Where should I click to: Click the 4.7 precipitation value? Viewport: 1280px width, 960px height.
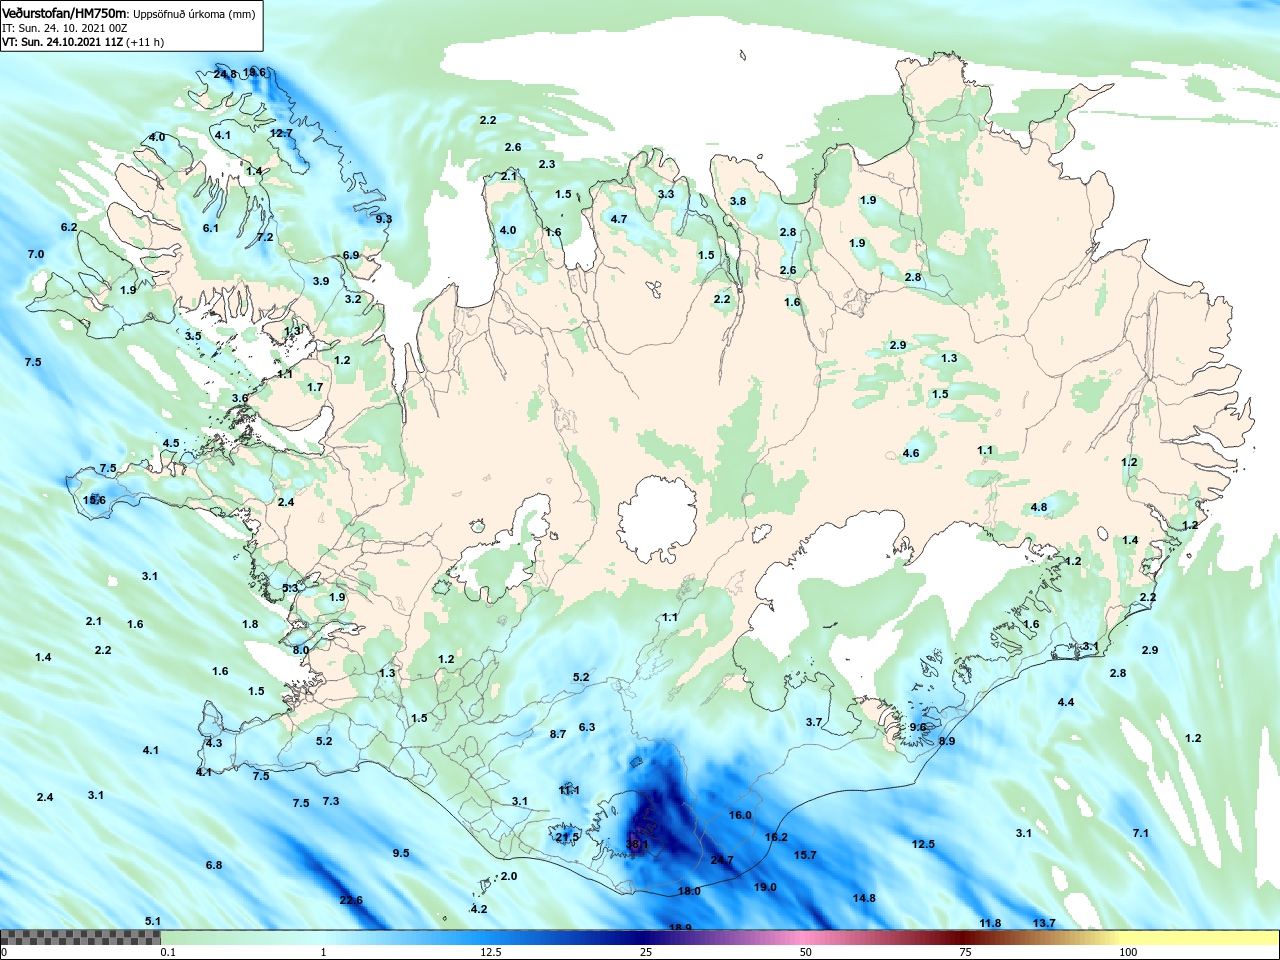pos(619,219)
